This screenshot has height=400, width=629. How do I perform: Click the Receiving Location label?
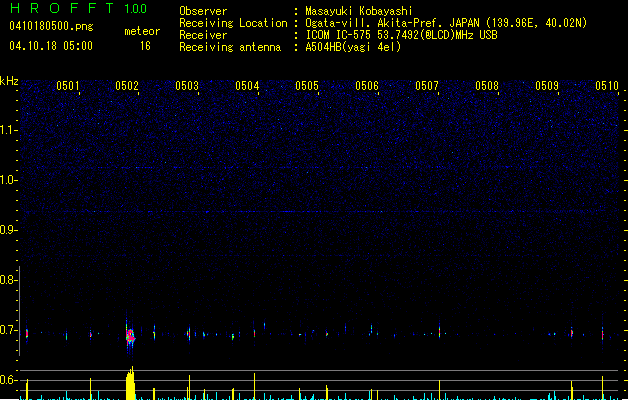(x=233, y=23)
